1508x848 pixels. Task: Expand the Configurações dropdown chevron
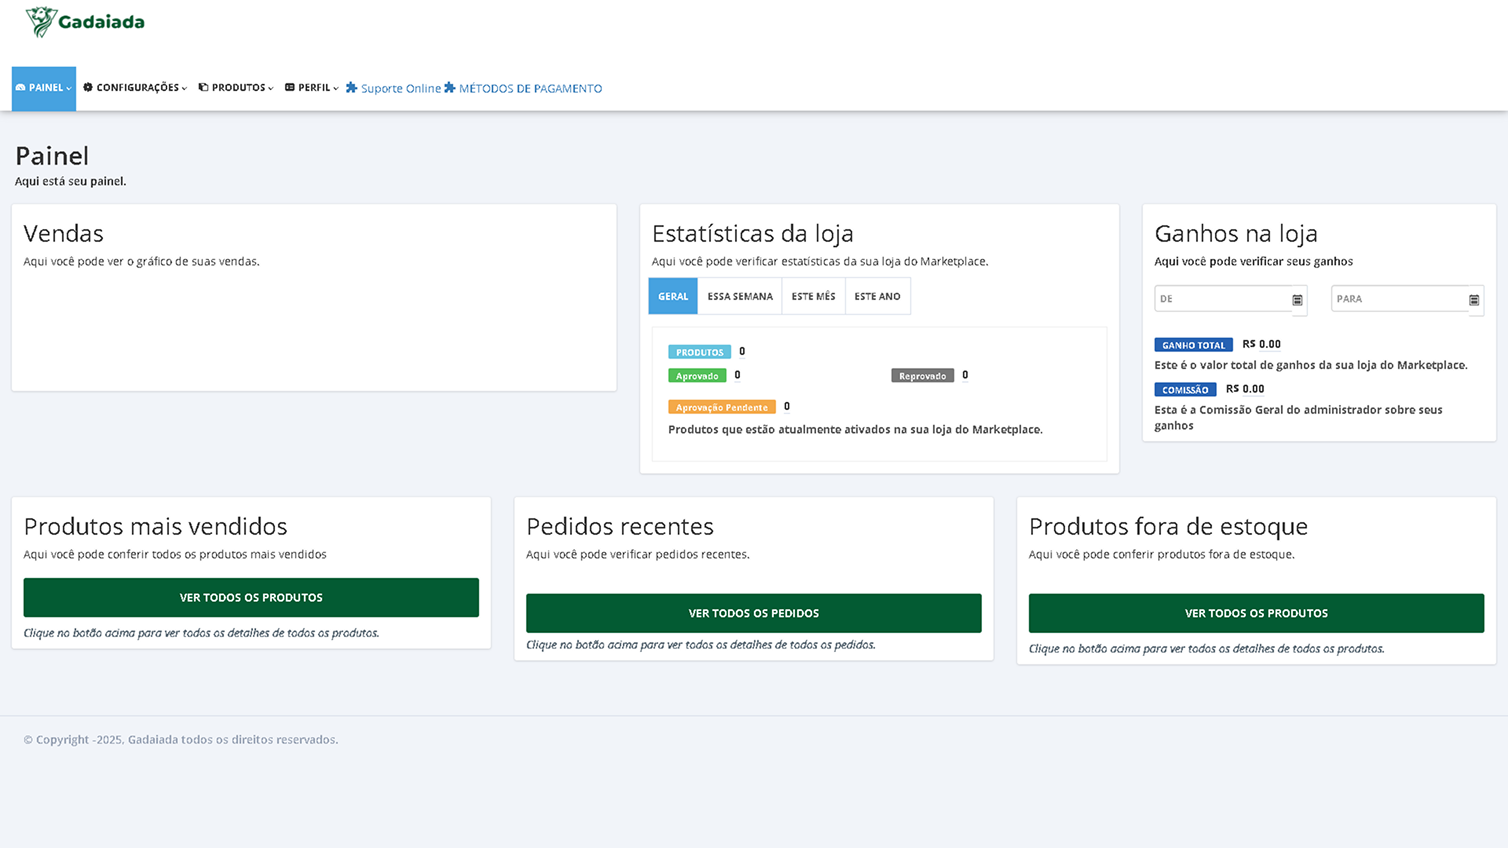[184, 89]
